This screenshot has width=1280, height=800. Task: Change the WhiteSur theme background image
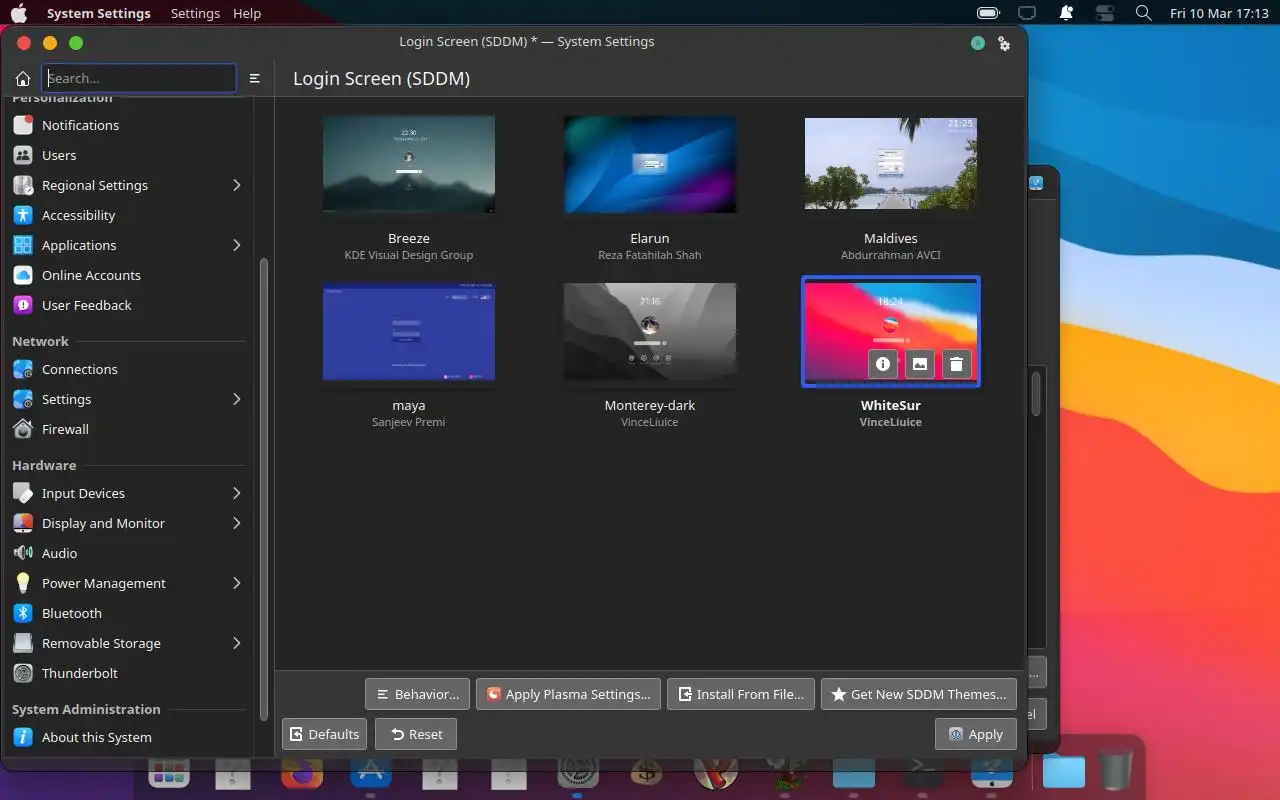click(919, 364)
